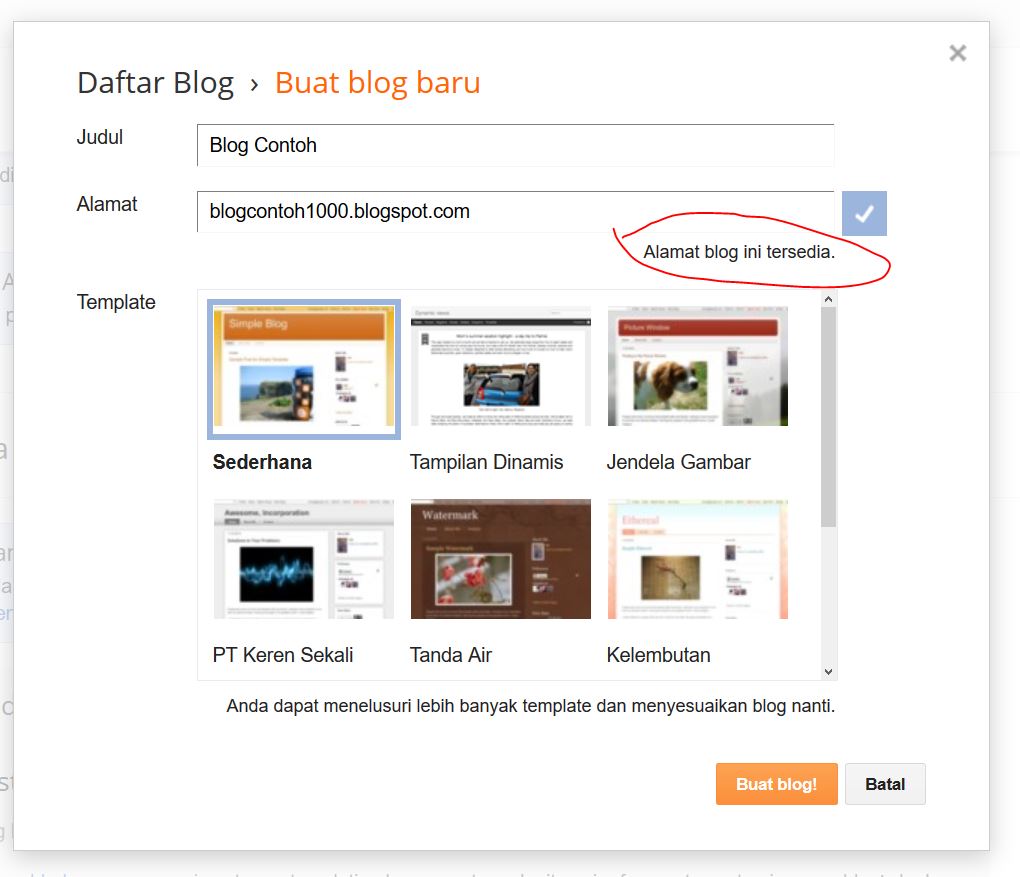Select the PT Keren Sekali template
Viewport: 1020px width, 877px height.
303,560
